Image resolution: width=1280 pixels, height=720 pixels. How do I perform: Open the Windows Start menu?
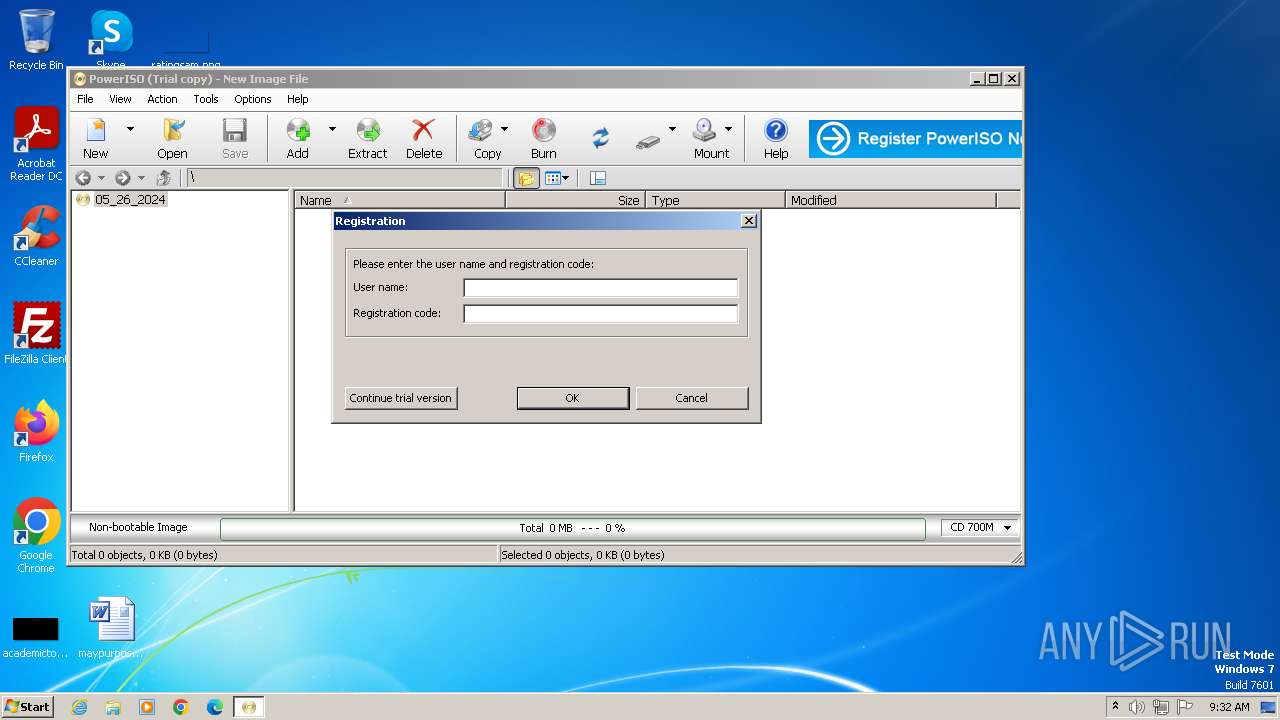27,706
